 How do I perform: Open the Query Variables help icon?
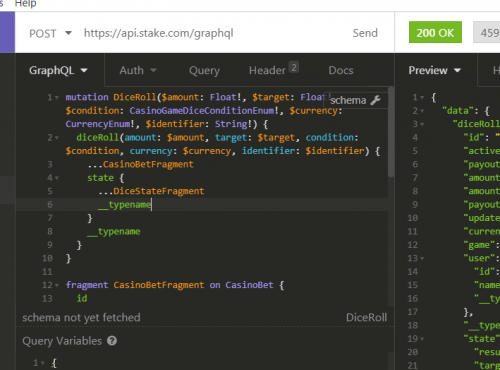click(112, 341)
